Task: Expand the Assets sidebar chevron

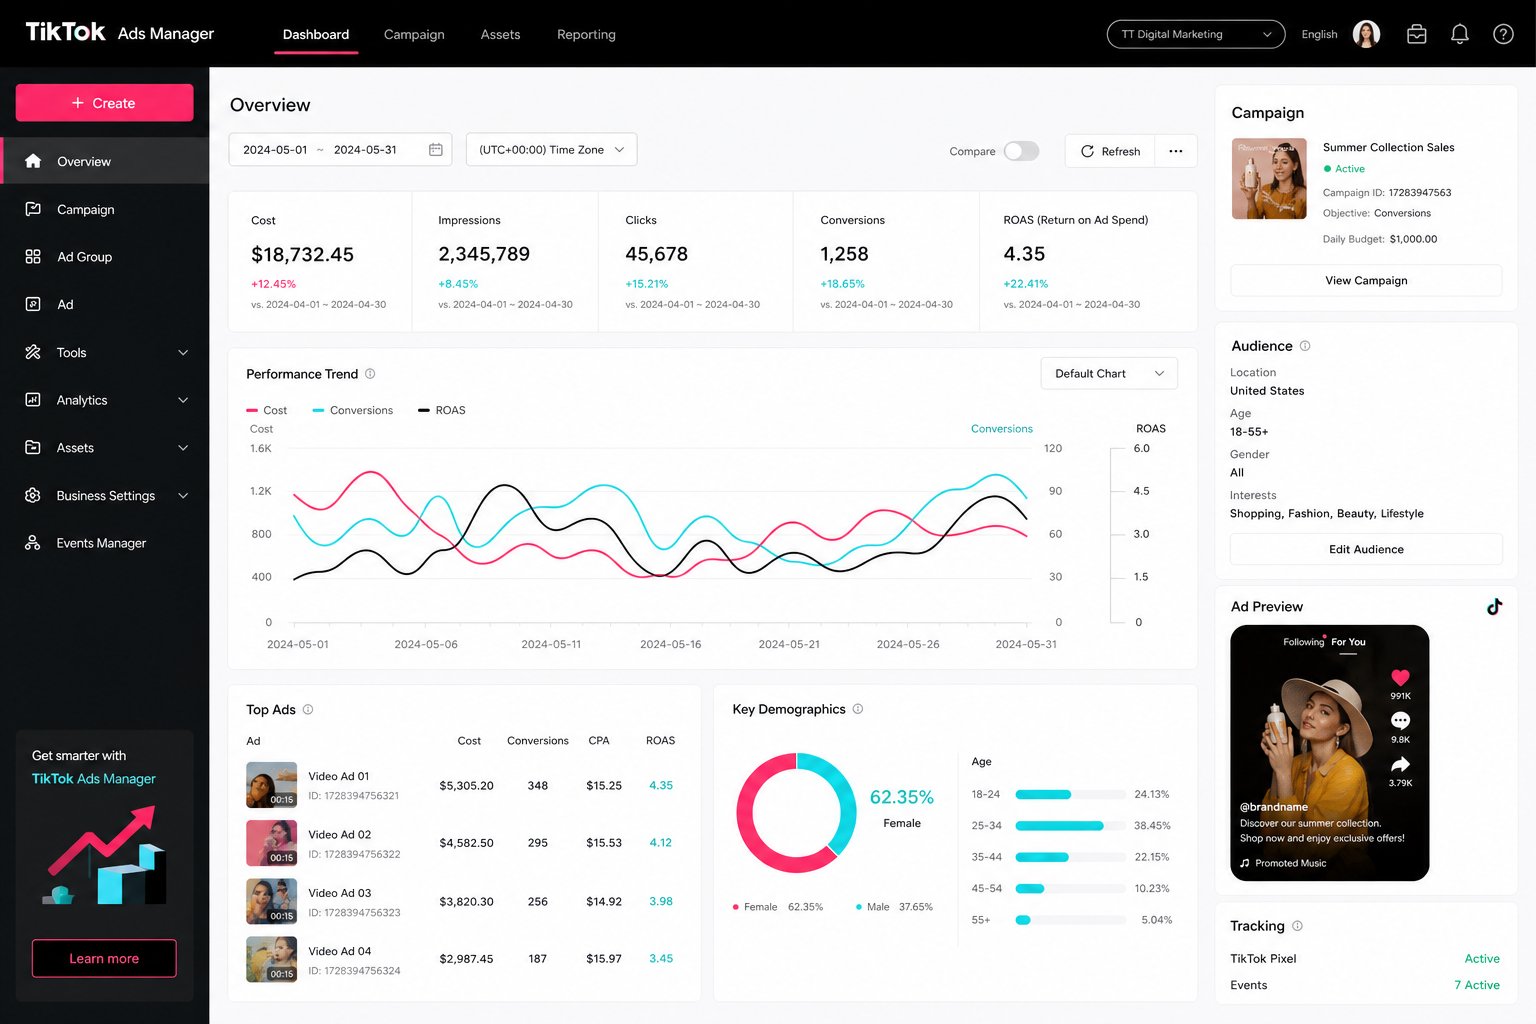Action: click(x=183, y=448)
